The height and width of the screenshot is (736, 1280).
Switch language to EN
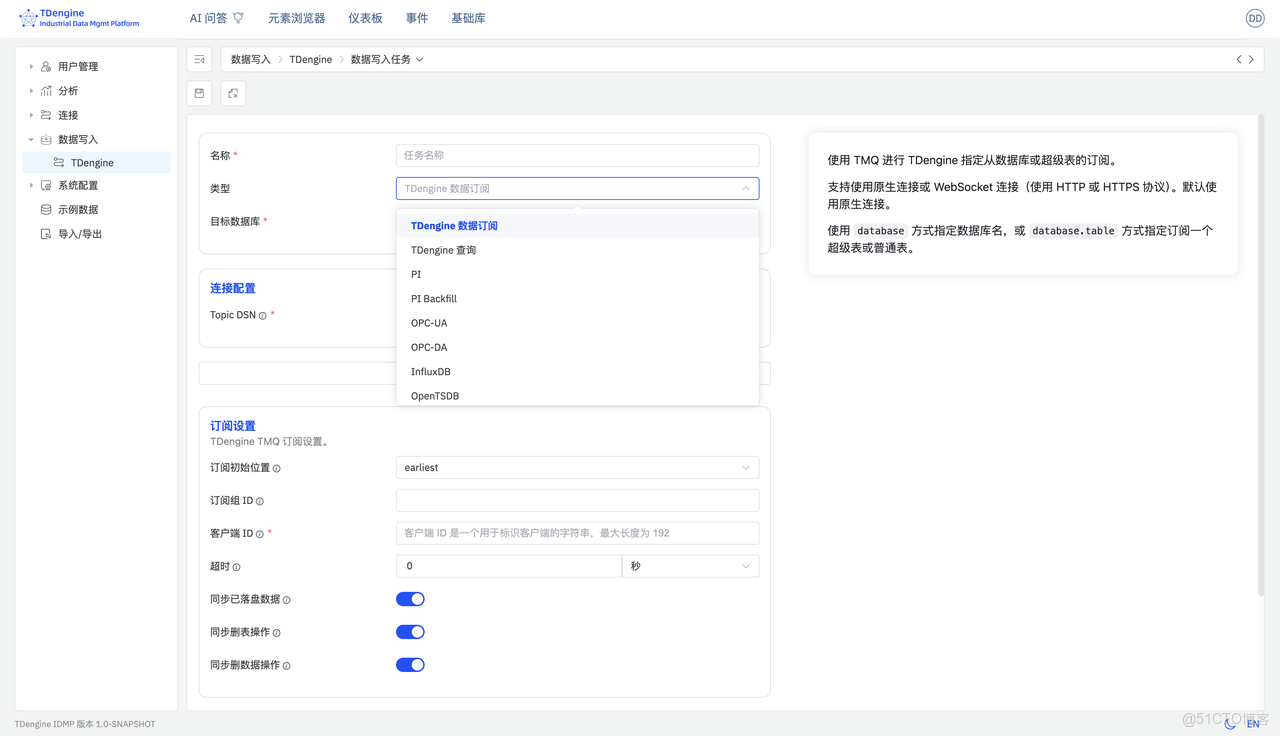(x=1253, y=723)
